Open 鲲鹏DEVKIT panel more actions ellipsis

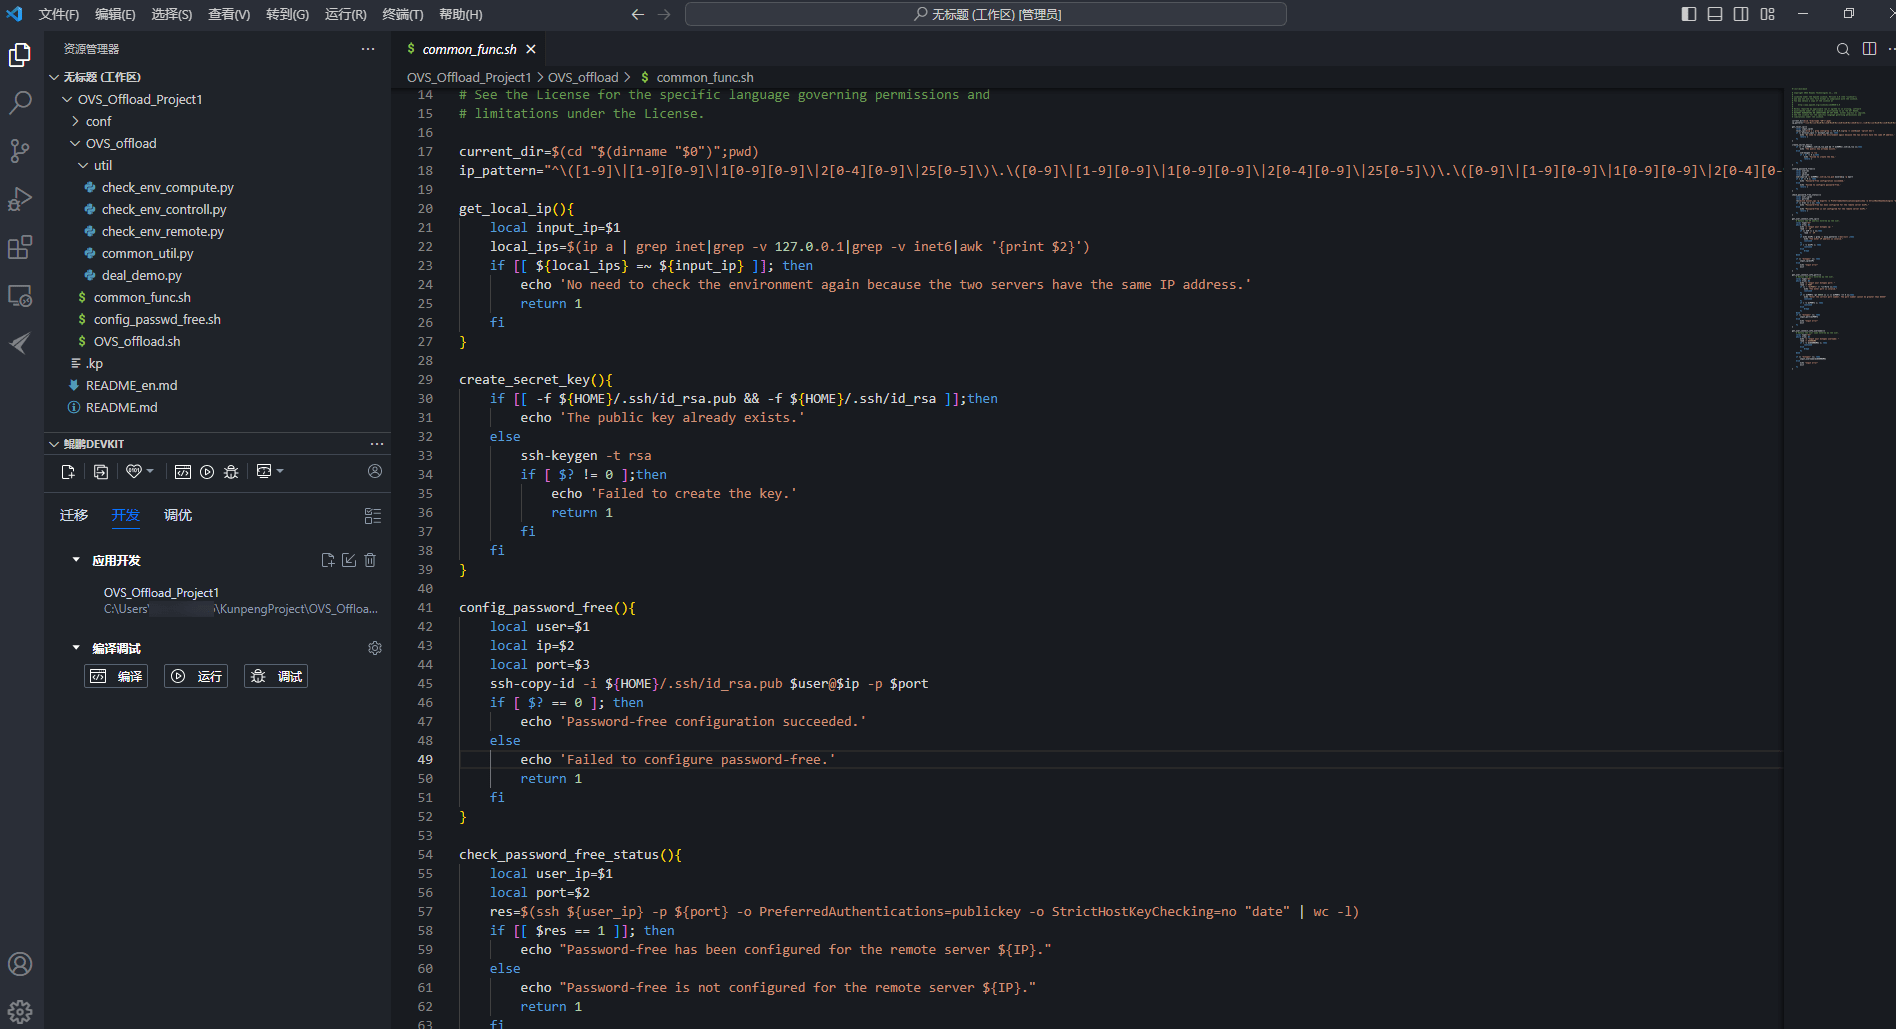coord(377,444)
